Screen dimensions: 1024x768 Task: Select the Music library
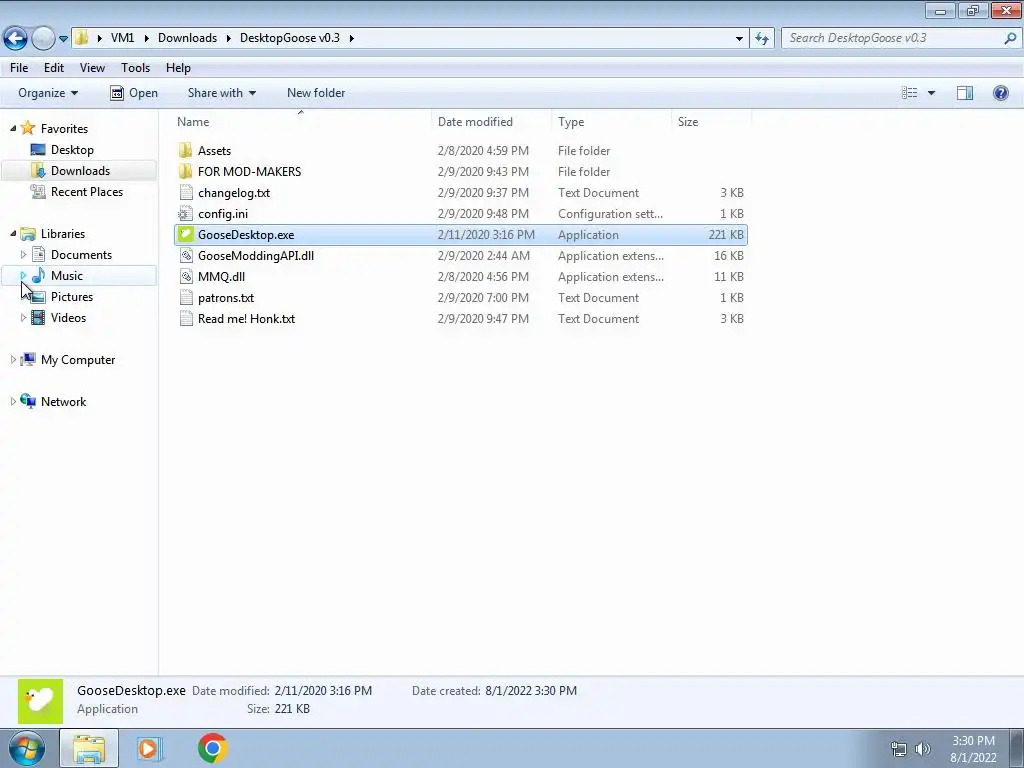(x=67, y=276)
